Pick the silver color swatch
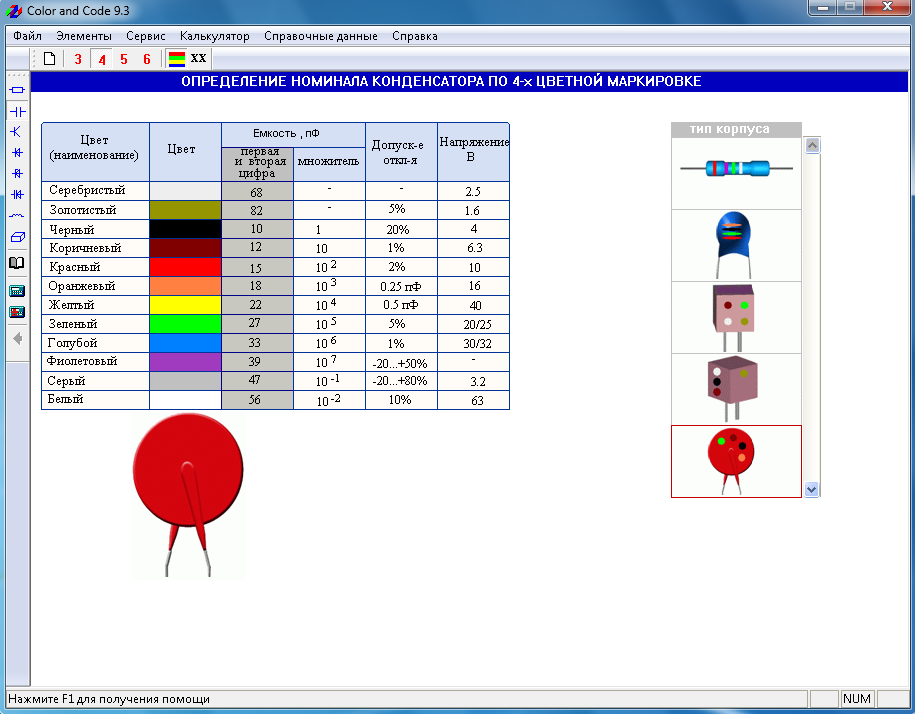Image resolution: width=915 pixels, height=714 pixels. pyautogui.click(x=185, y=191)
